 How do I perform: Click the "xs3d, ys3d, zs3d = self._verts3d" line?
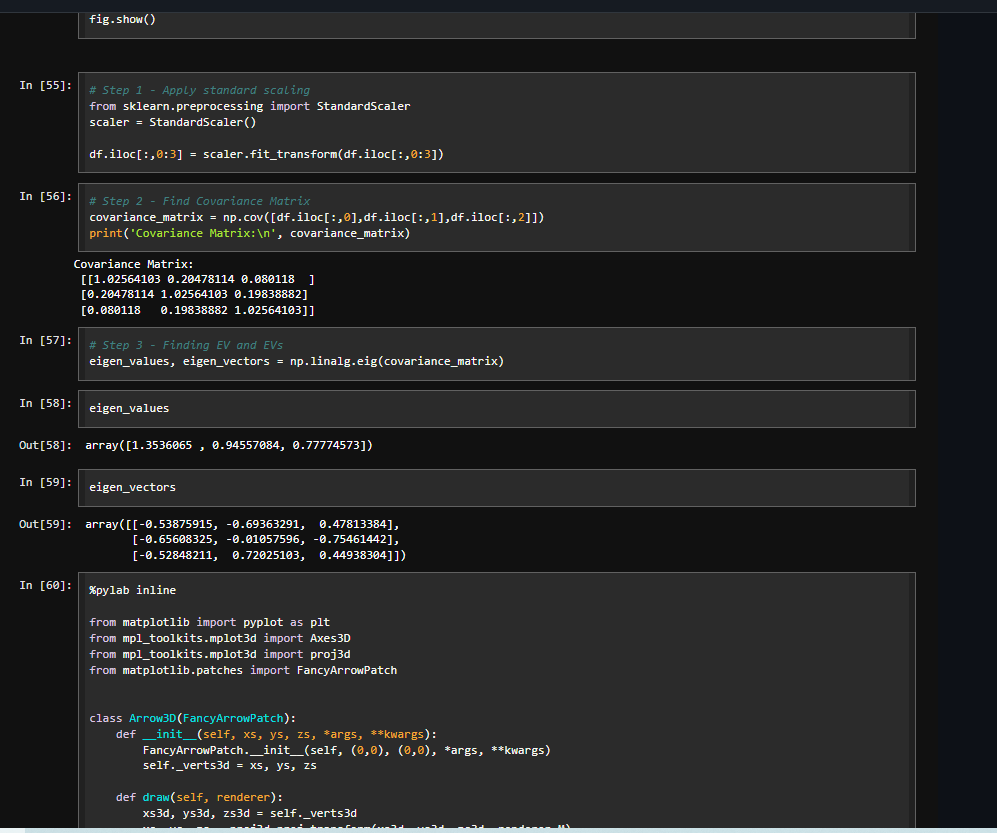coord(249,813)
